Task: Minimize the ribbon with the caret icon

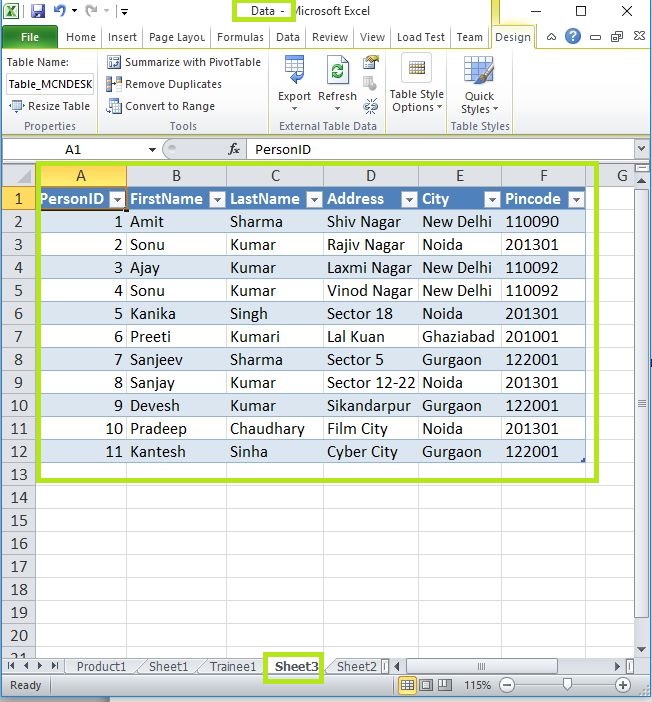Action: pos(551,37)
